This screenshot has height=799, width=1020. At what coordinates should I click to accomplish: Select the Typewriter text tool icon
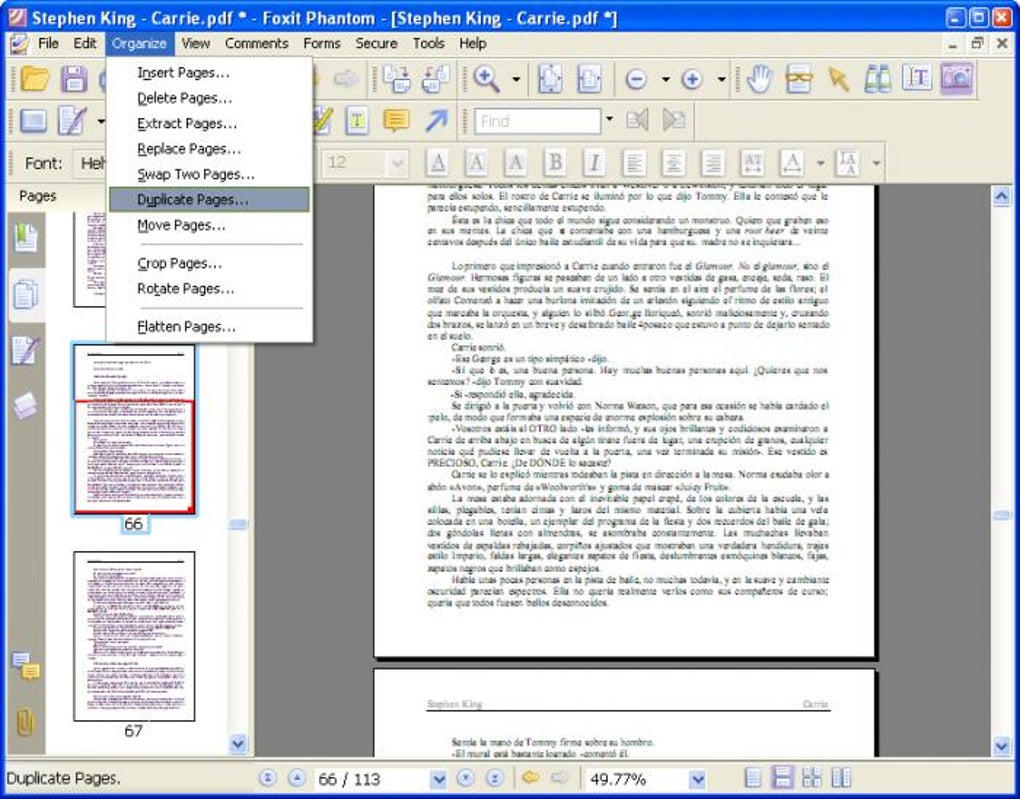pyautogui.click(x=917, y=79)
